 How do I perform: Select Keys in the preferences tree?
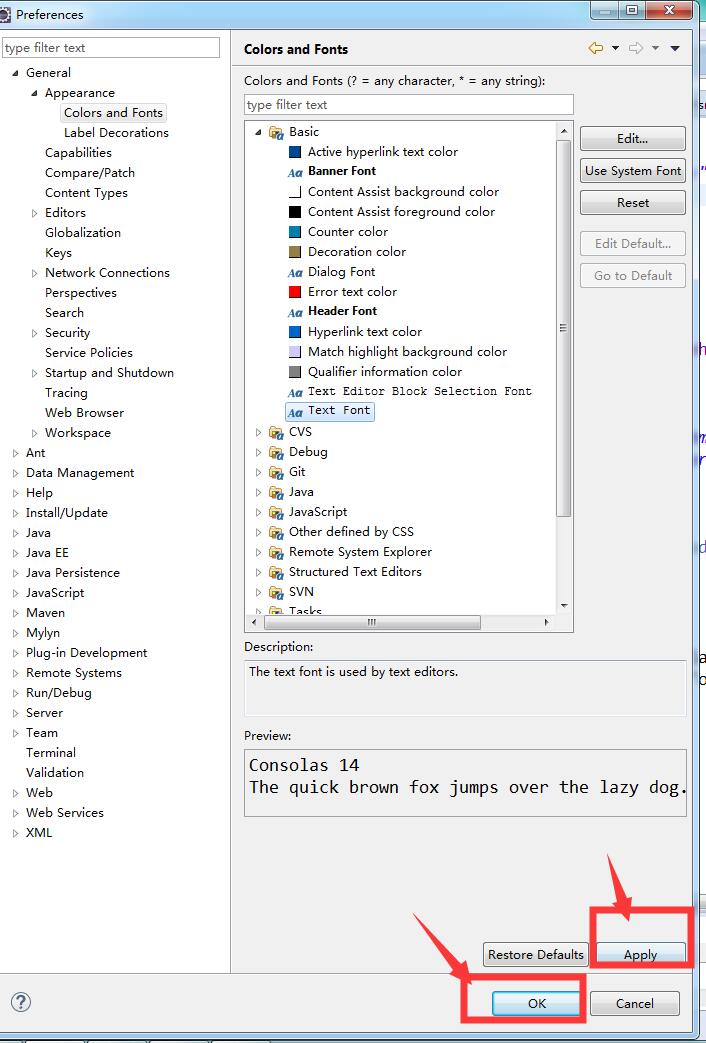(58, 253)
